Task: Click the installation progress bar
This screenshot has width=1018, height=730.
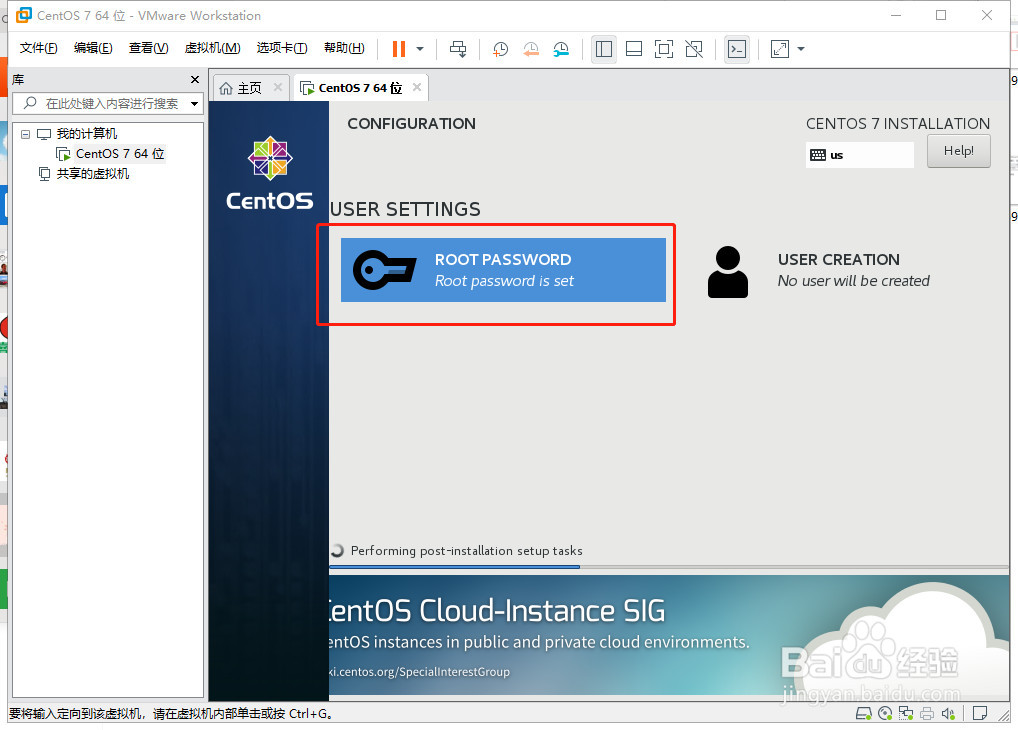Action: coord(669,566)
